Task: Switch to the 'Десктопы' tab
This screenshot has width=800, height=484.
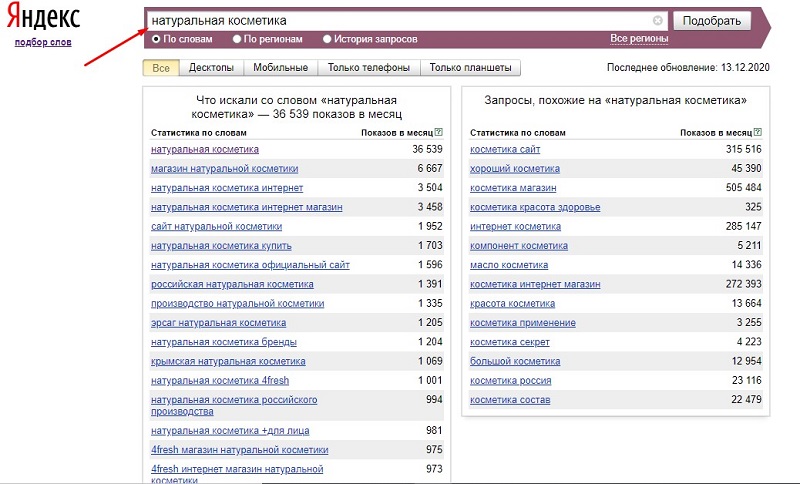Action: click(x=211, y=67)
